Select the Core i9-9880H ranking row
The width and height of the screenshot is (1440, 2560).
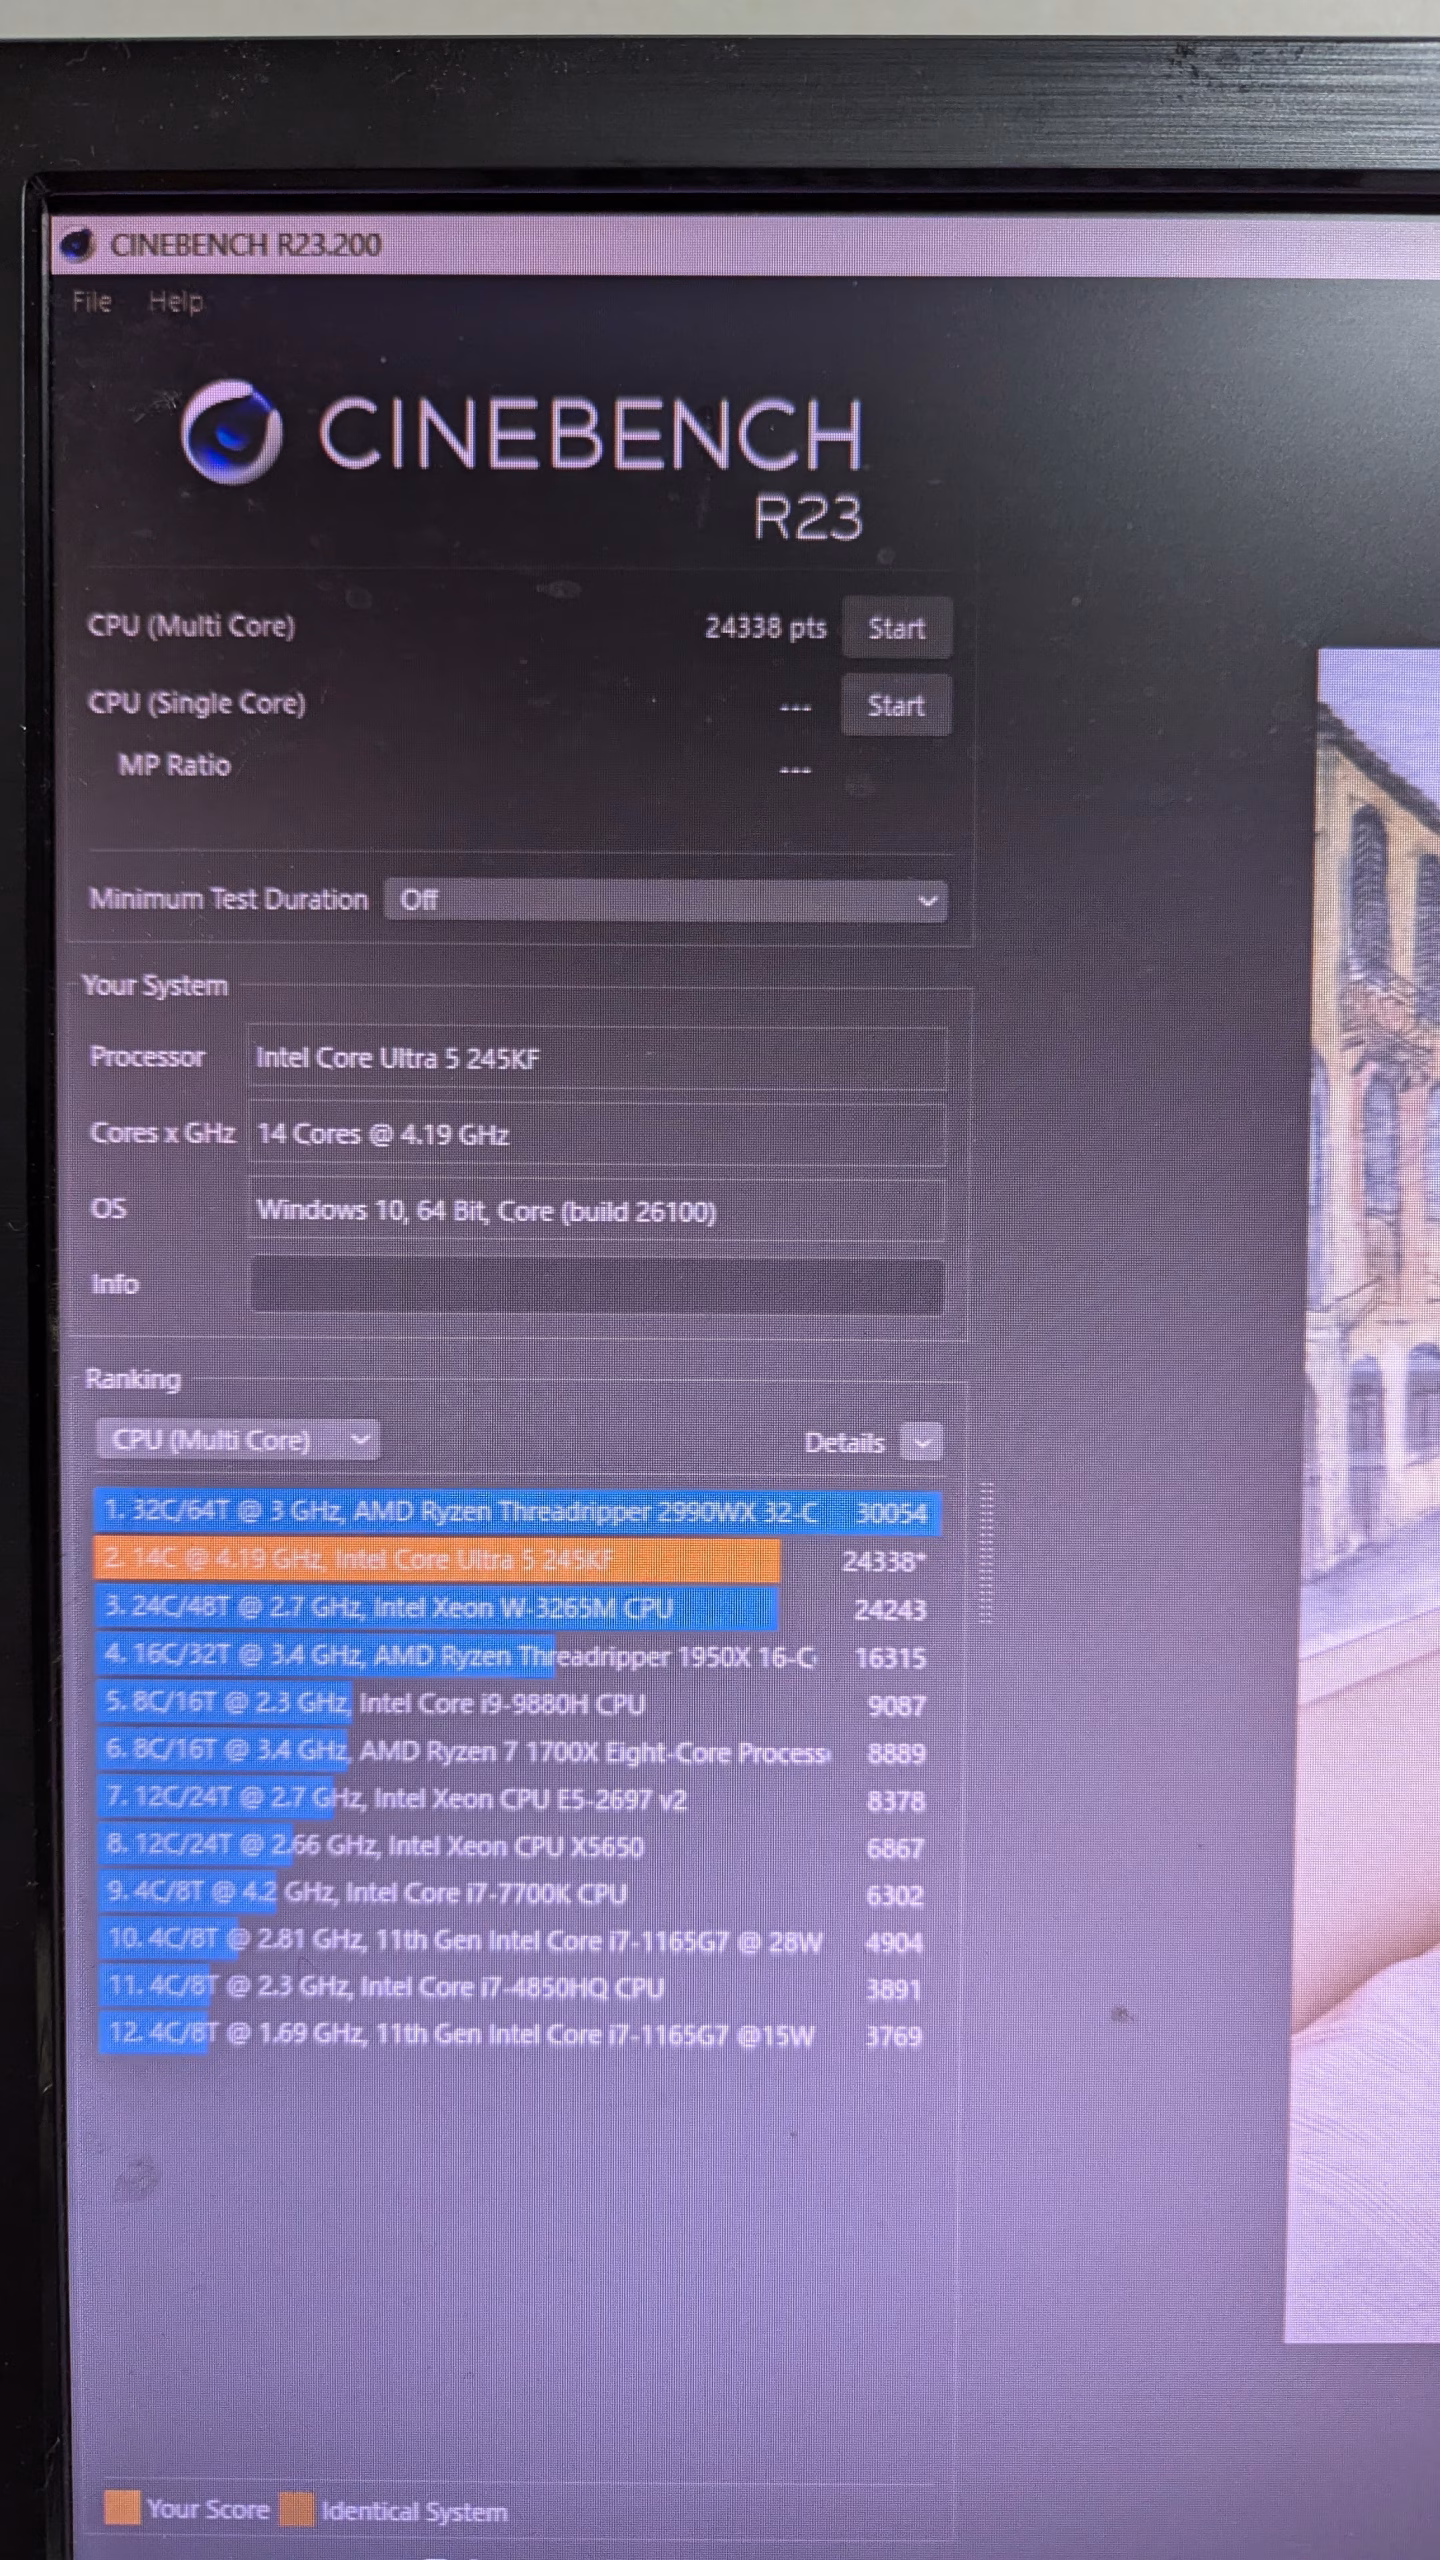[x=518, y=1704]
